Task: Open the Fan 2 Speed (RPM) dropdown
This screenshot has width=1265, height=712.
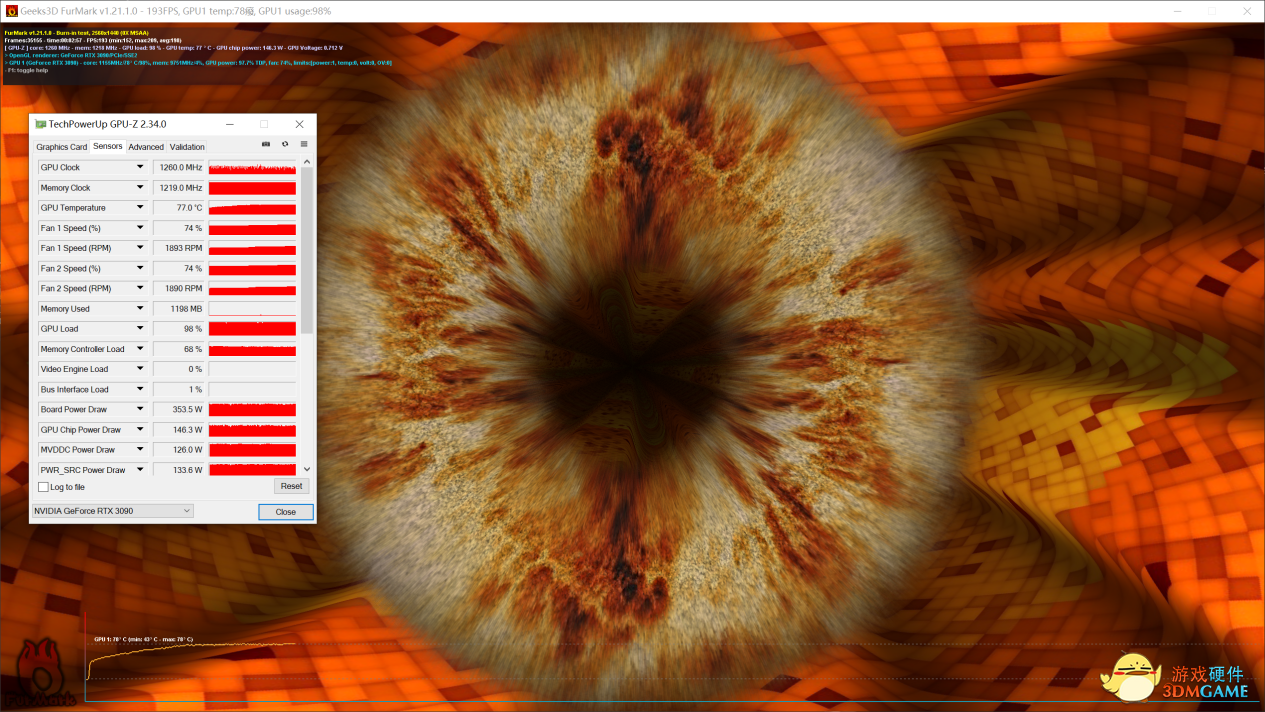Action: 140,288
